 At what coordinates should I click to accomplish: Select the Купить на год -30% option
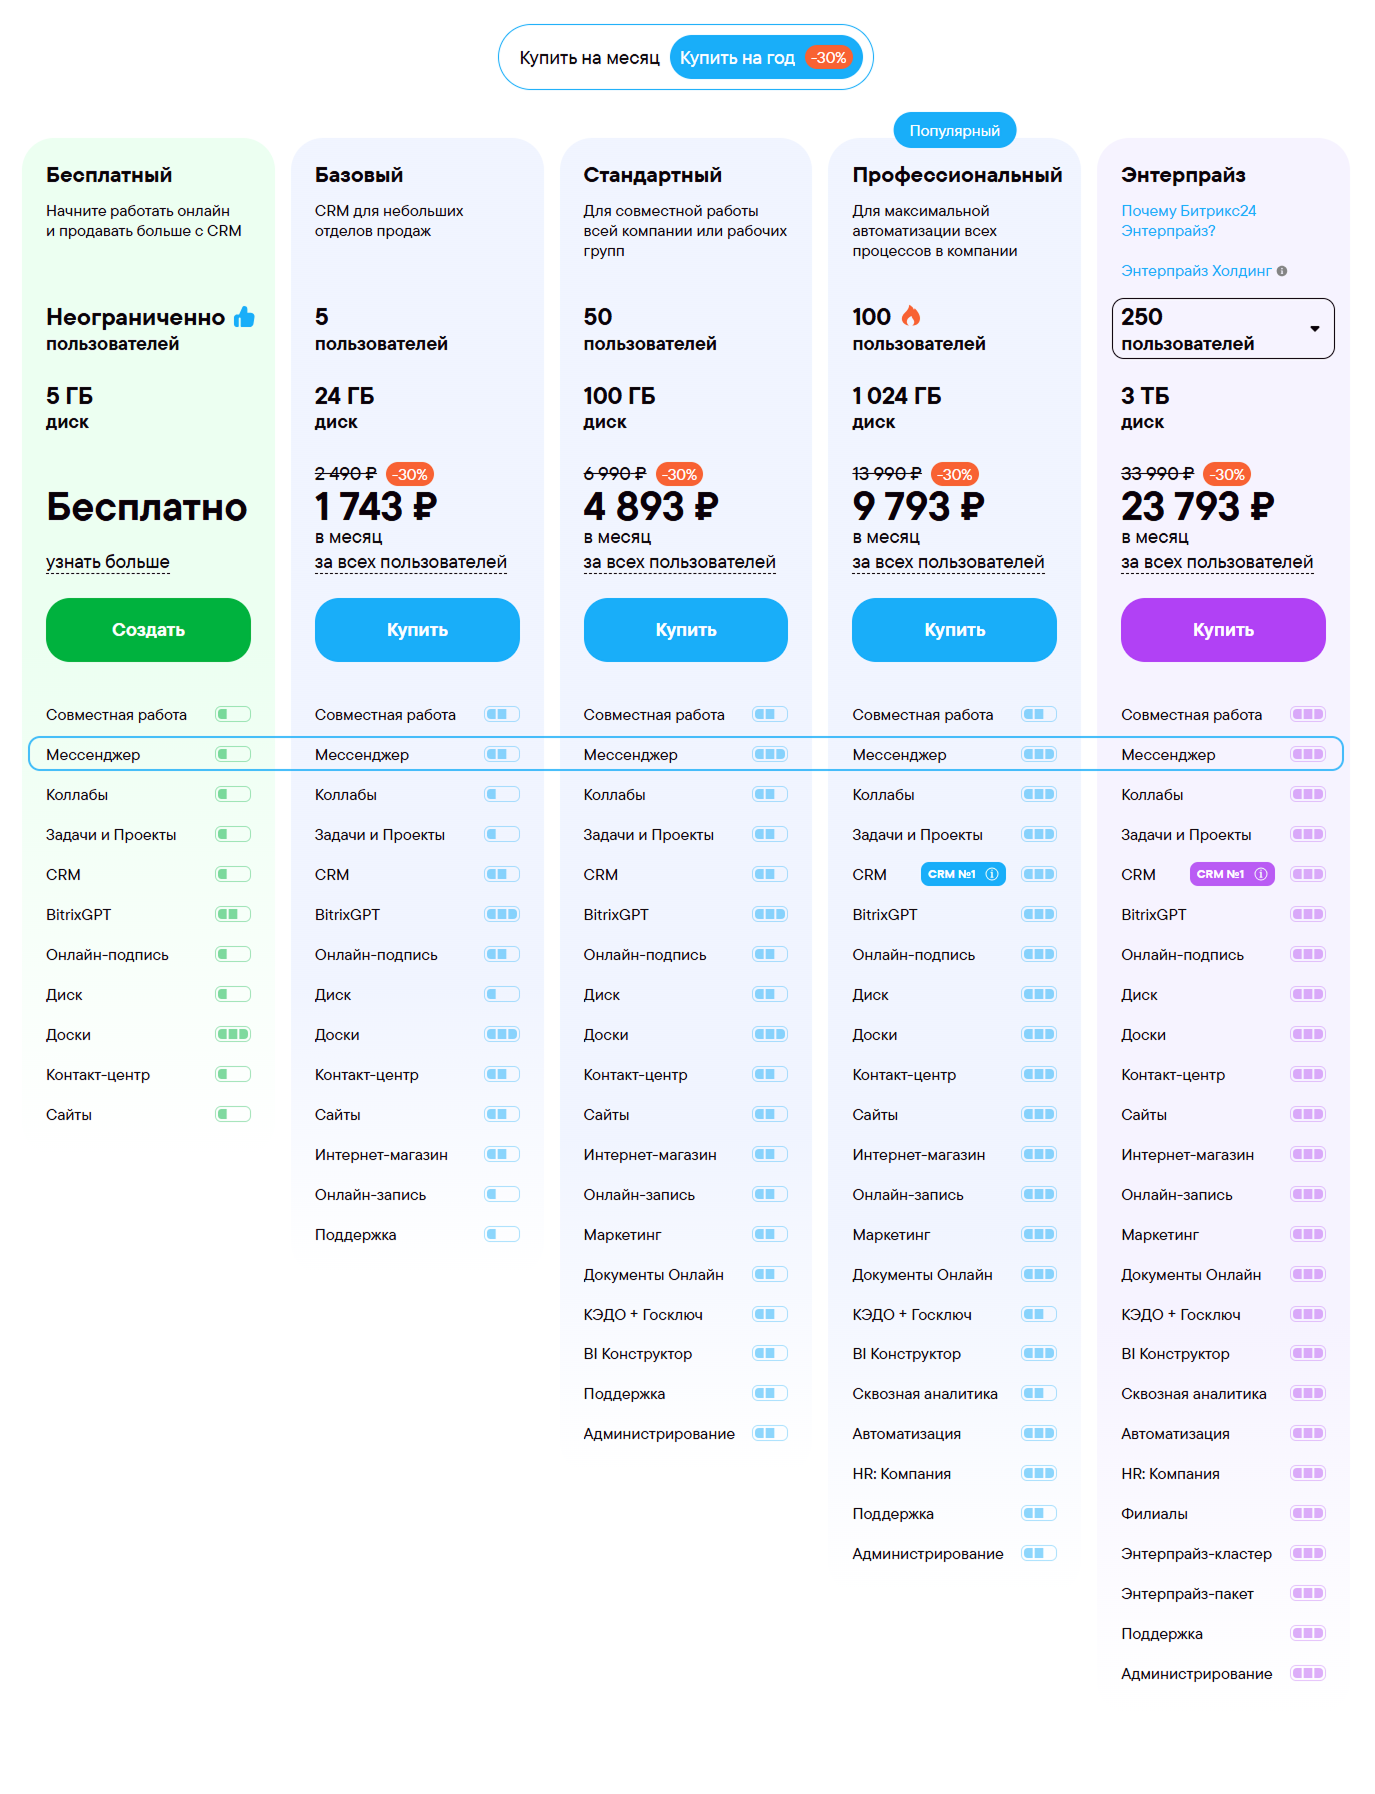pos(765,58)
